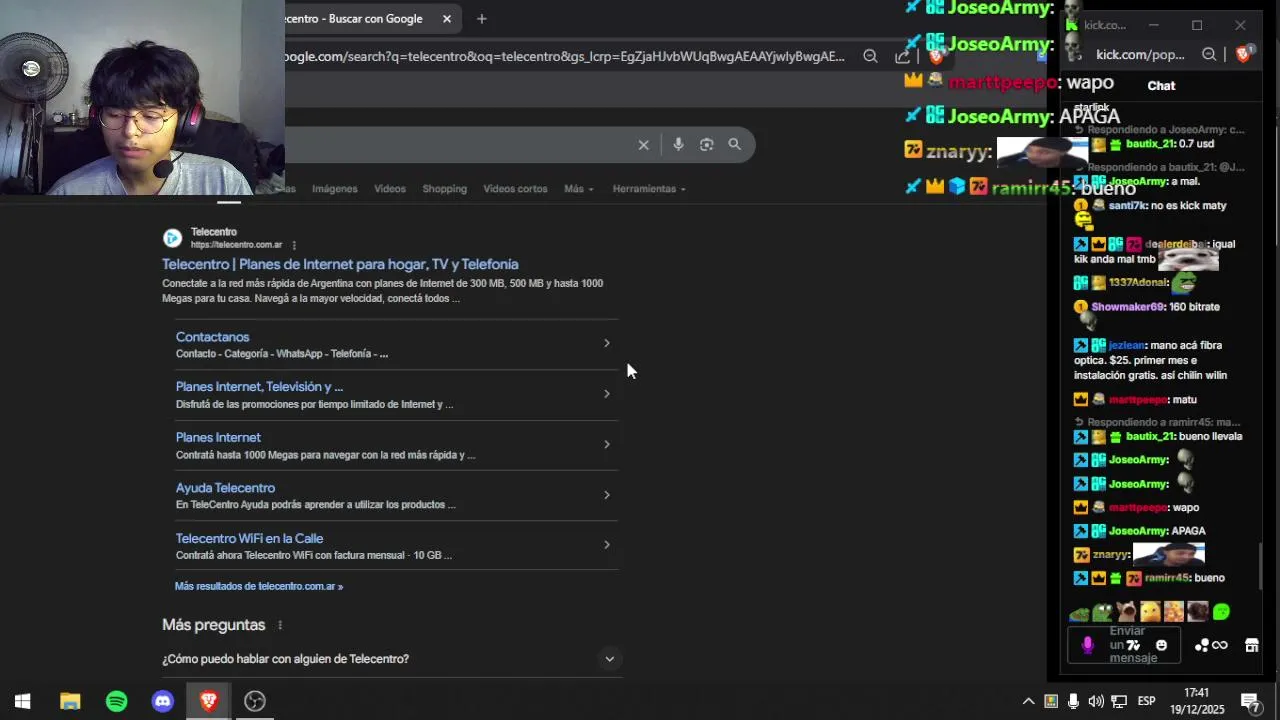Open the Más dropdown filter

(578, 189)
